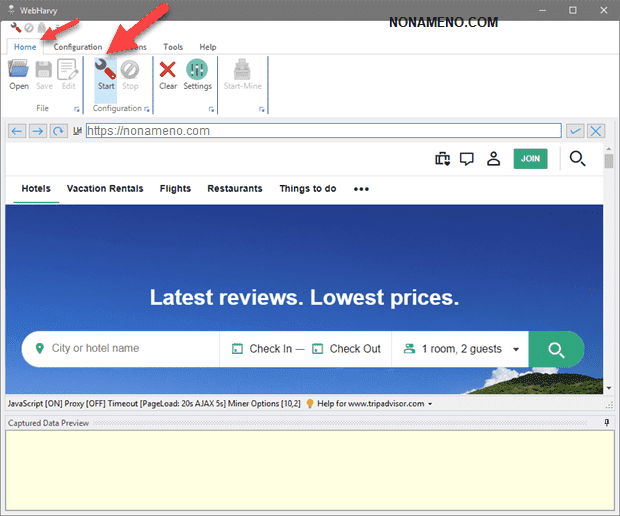
Task: Expand the Configuration group dialog launcher
Action: 147,109
